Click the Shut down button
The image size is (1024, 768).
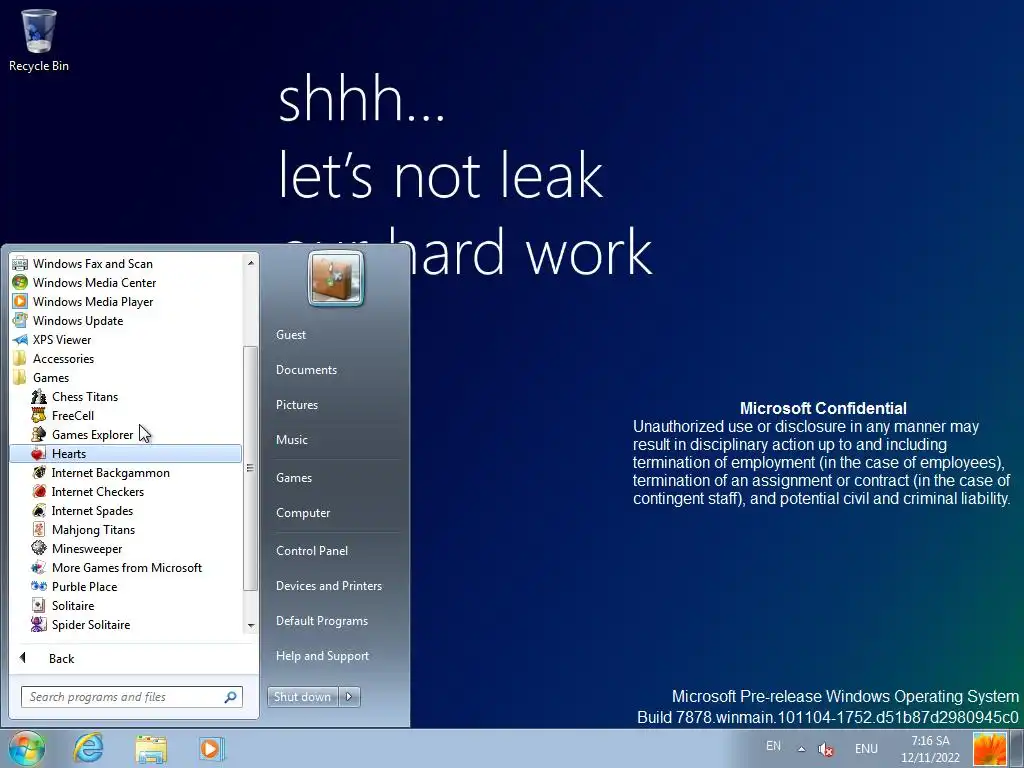pos(302,697)
